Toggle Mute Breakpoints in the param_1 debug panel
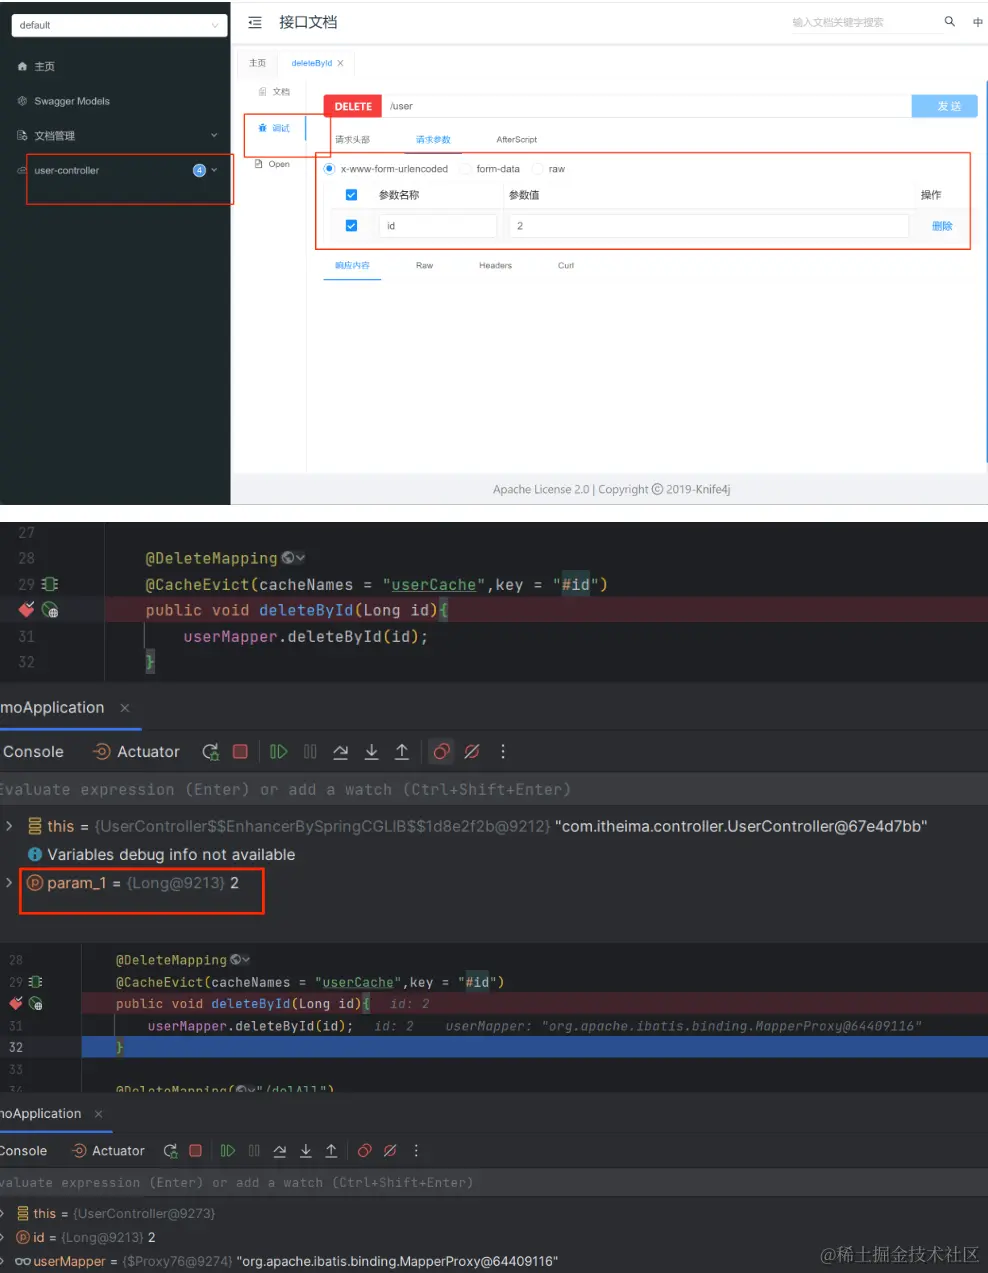This screenshot has width=988, height=1273. tap(472, 751)
